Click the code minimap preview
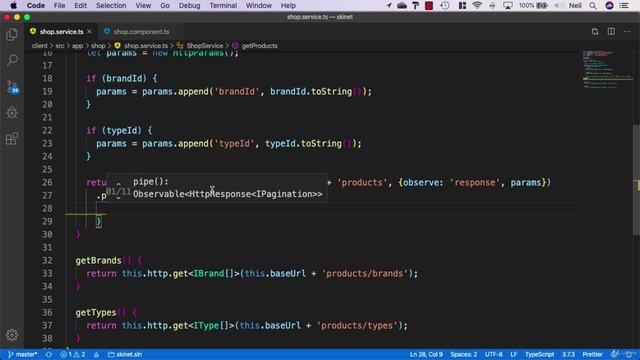The width and height of the screenshot is (640, 360). 607,69
